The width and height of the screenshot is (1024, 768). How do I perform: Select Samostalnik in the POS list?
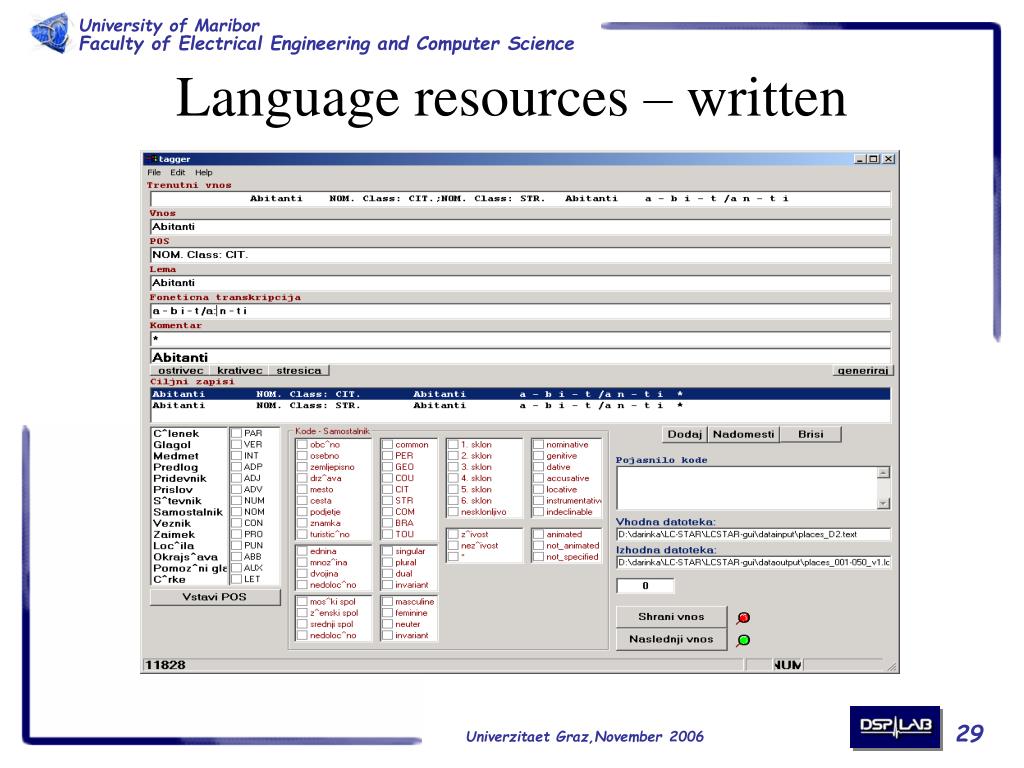188,512
